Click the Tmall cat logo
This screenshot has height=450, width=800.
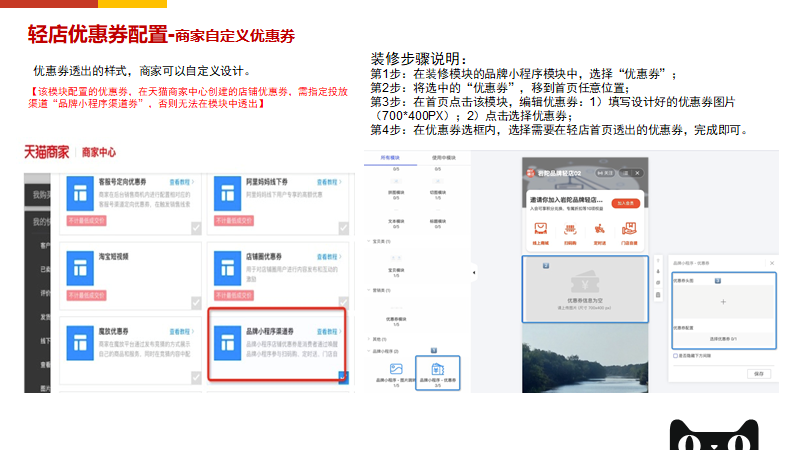(x=714, y=435)
